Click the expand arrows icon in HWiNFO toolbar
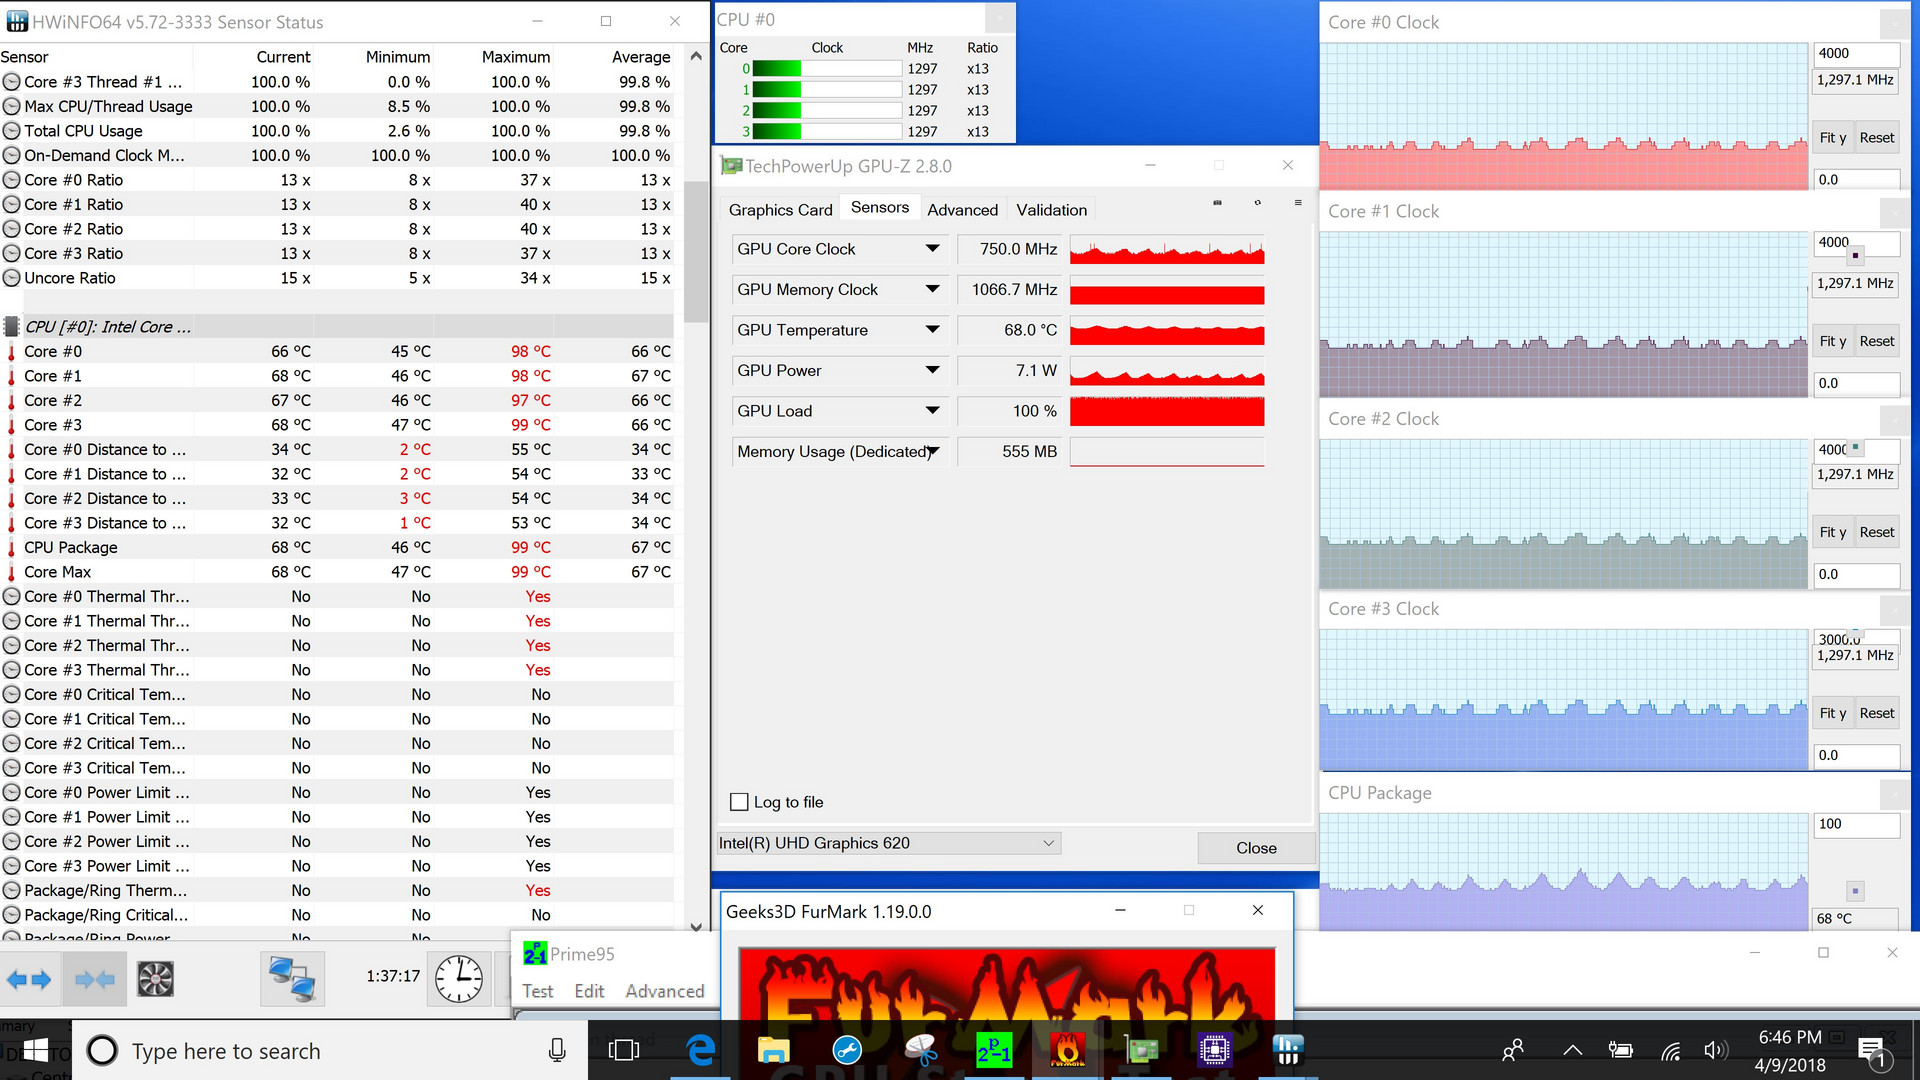1920x1080 pixels. click(29, 978)
